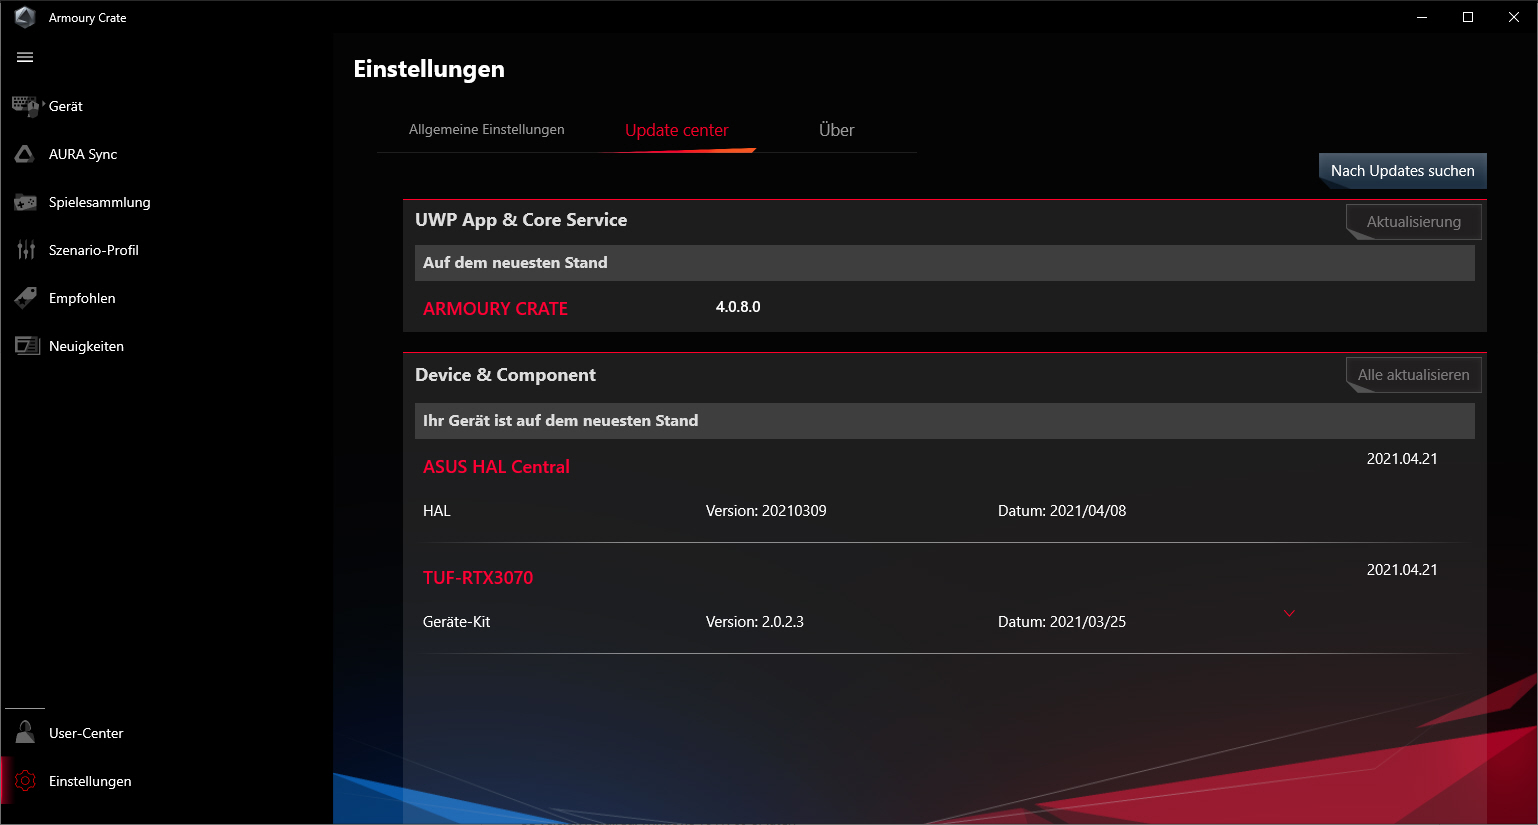1538x825 pixels.
Task: Click ARMOURY CRATE entry name
Action: 495,309
